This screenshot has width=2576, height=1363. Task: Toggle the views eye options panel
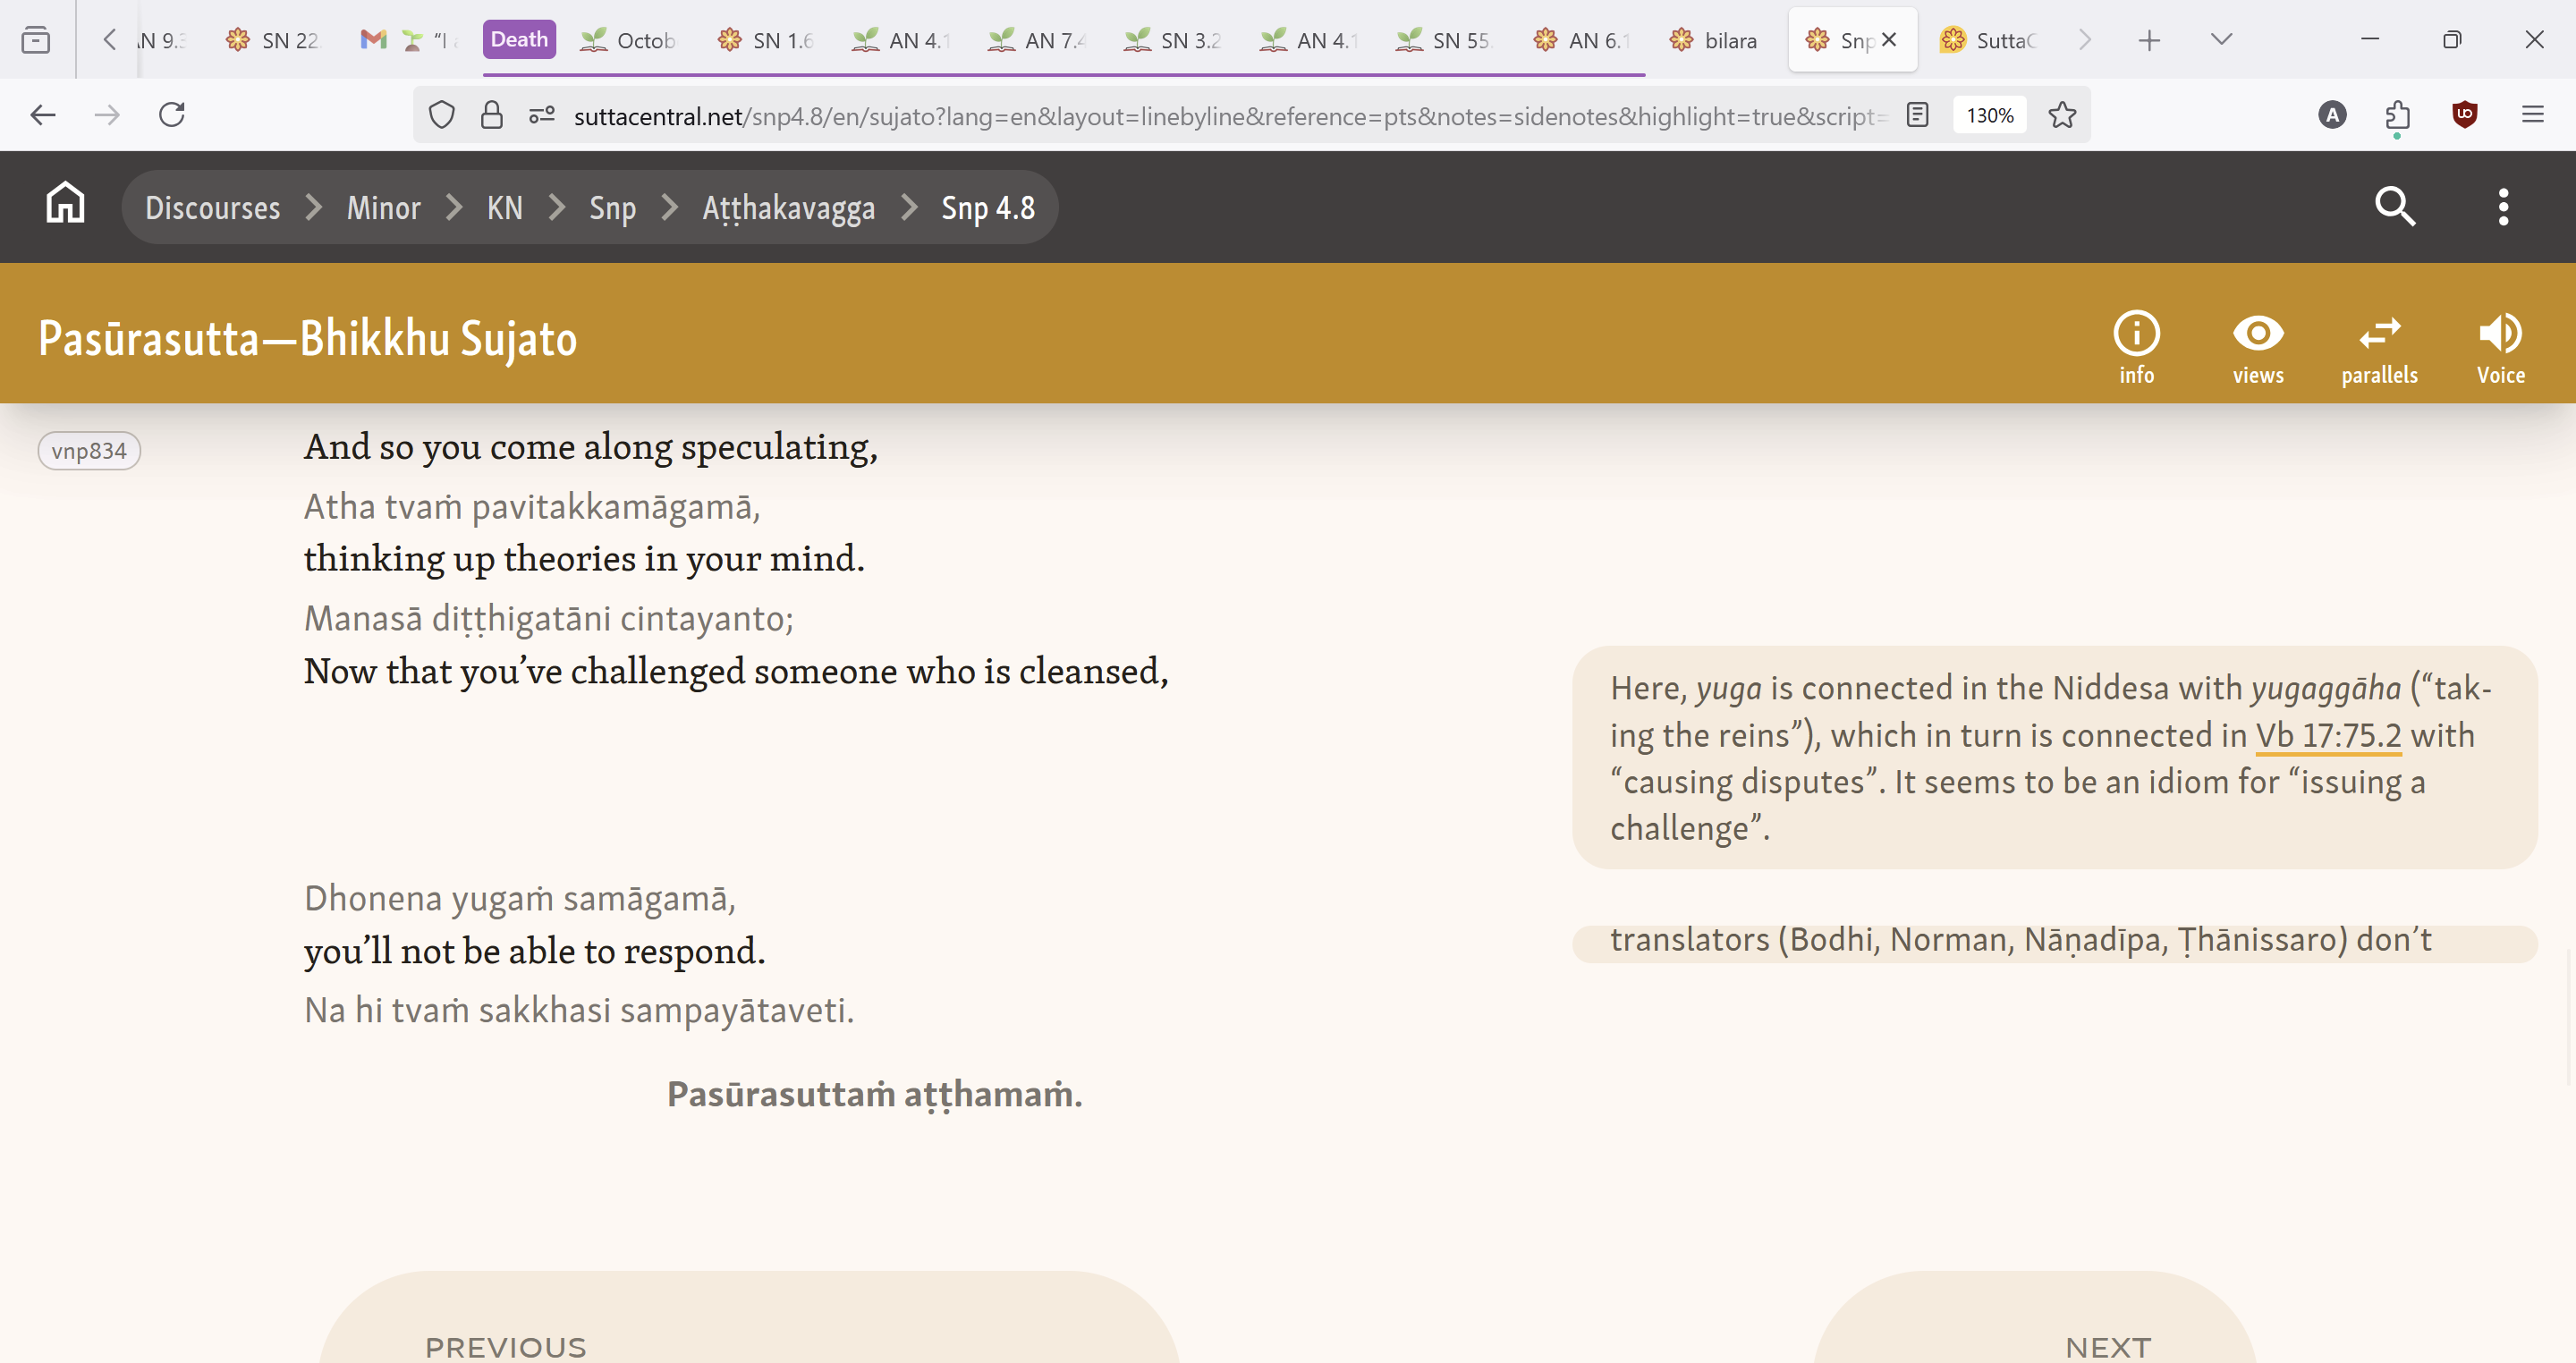point(2257,347)
